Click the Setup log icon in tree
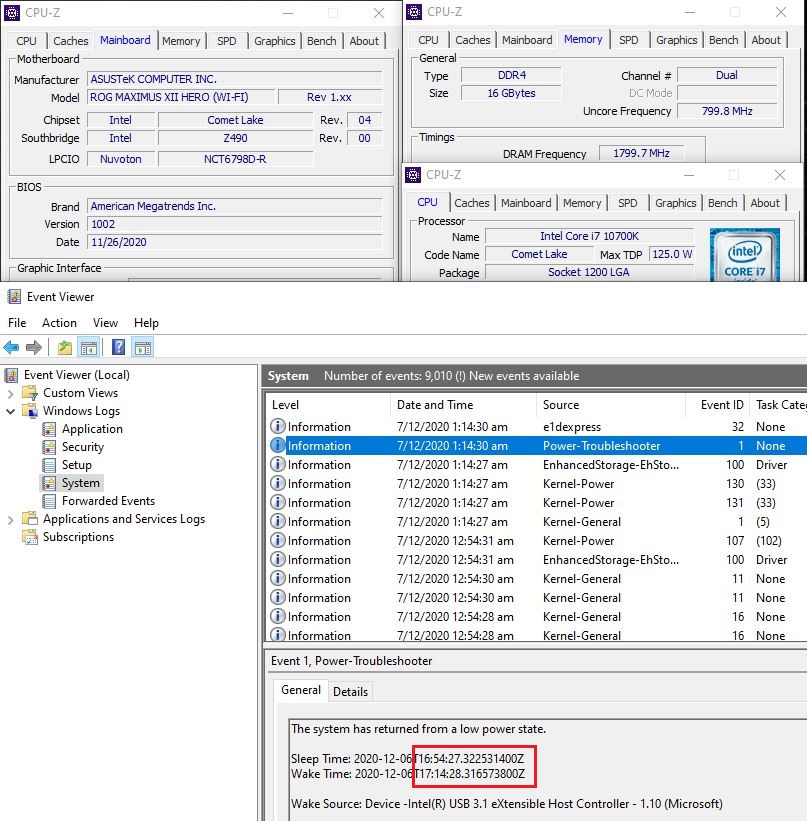The height and width of the screenshot is (821, 807). [x=49, y=465]
